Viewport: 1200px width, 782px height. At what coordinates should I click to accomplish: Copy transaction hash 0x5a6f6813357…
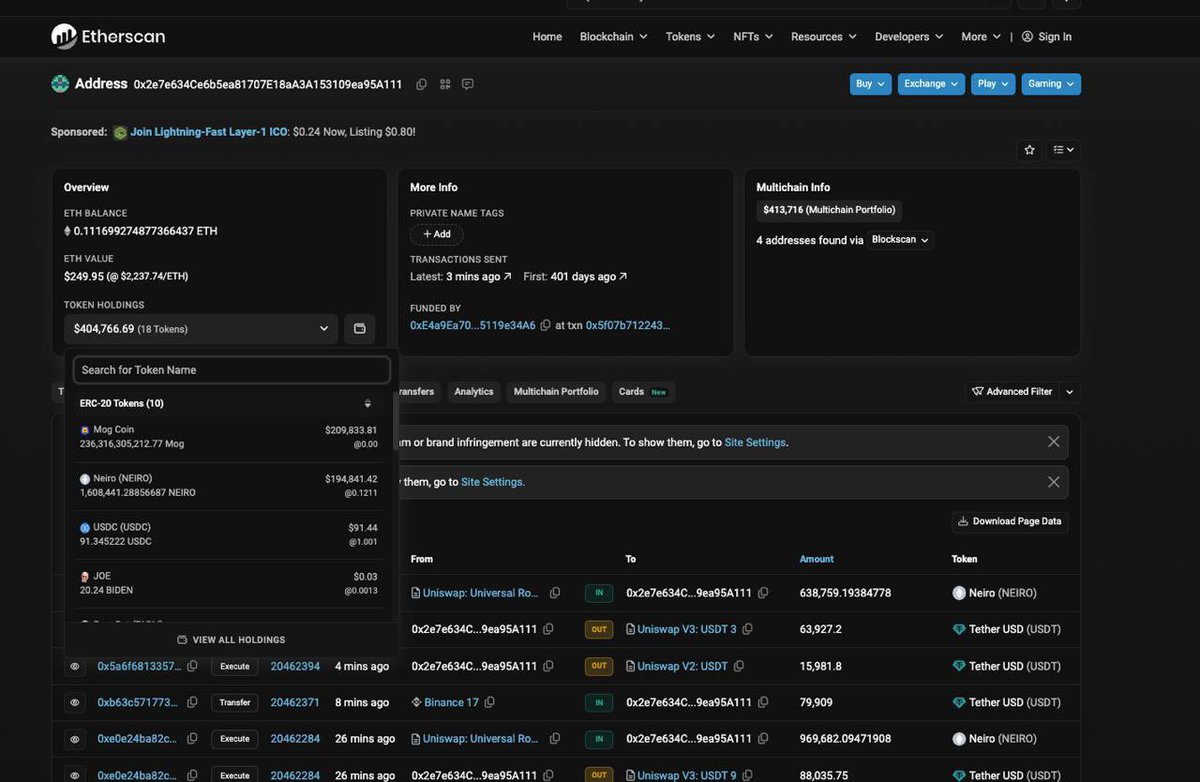point(192,666)
